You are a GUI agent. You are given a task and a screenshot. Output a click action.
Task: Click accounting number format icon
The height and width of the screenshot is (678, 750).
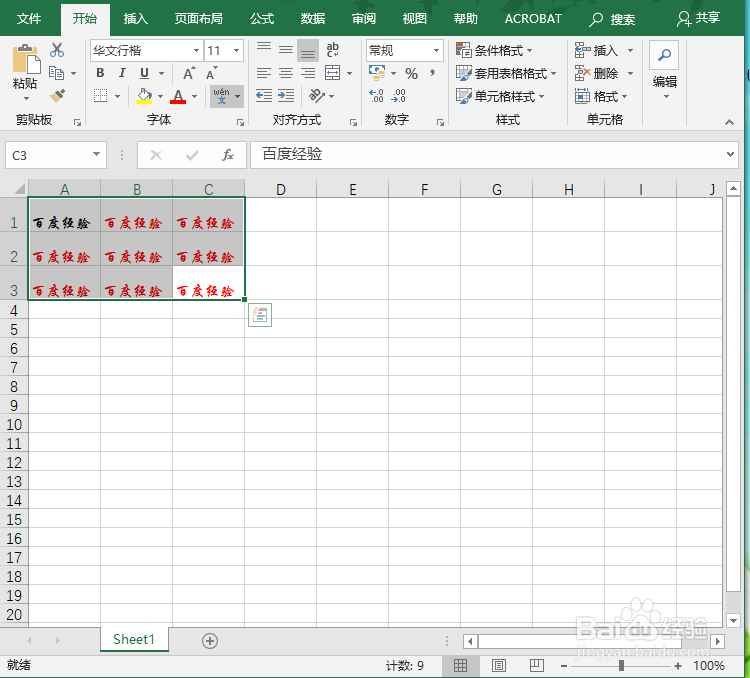click(x=377, y=73)
